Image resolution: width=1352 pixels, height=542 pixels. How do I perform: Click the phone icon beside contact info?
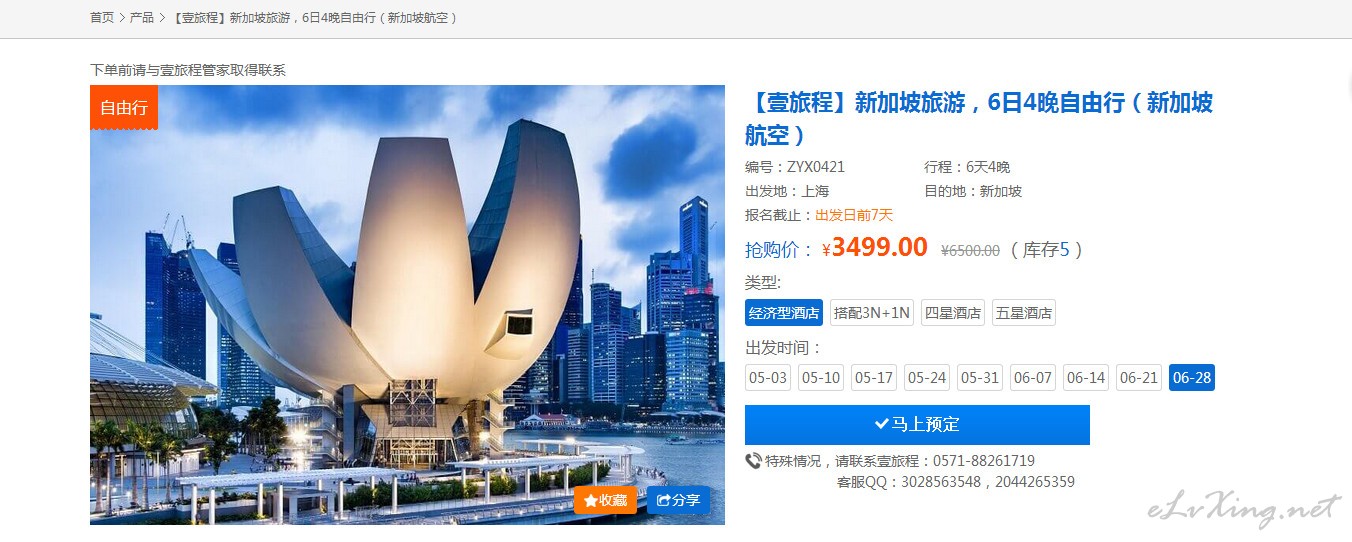(x=753, y=461)
